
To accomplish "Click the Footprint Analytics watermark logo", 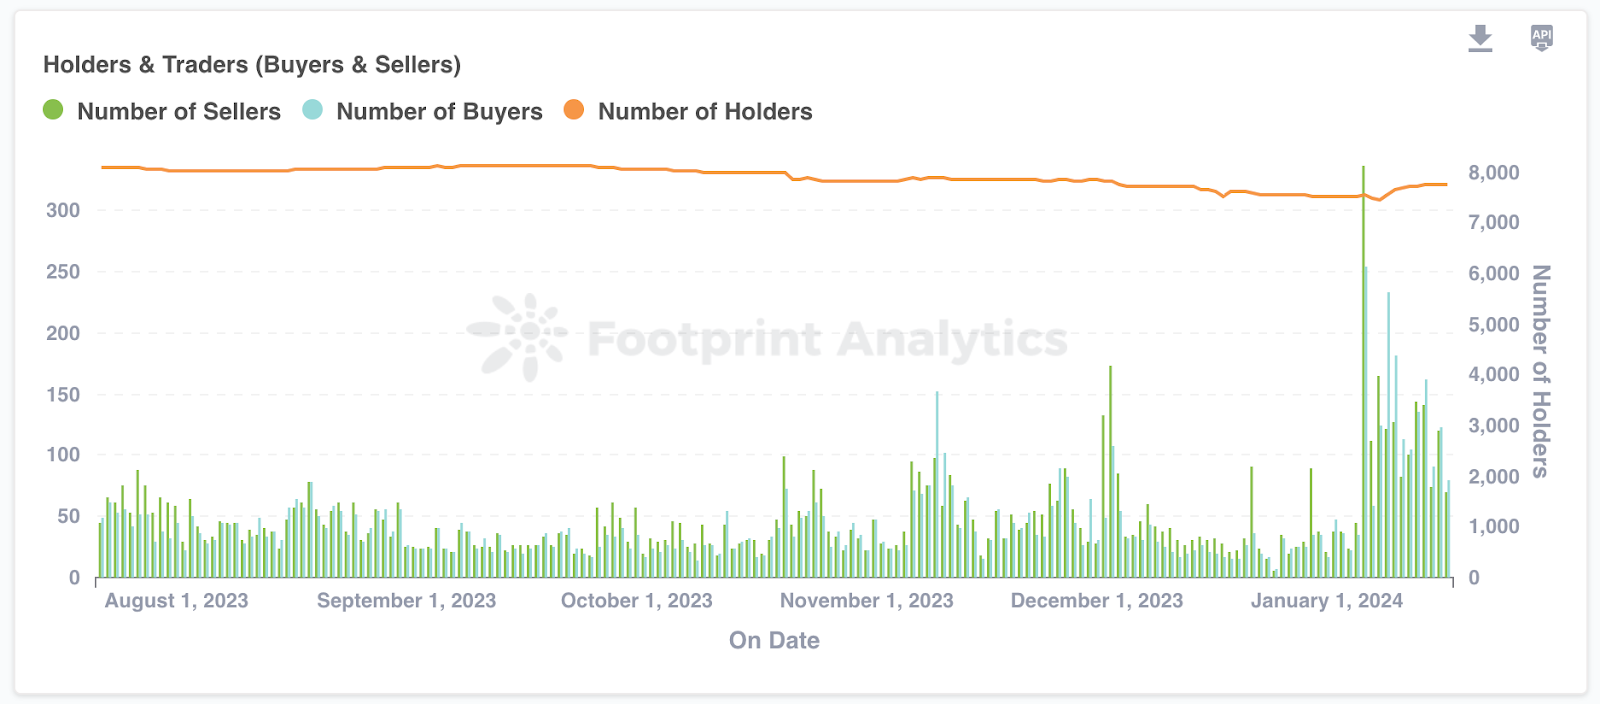I will coord(518,337).
